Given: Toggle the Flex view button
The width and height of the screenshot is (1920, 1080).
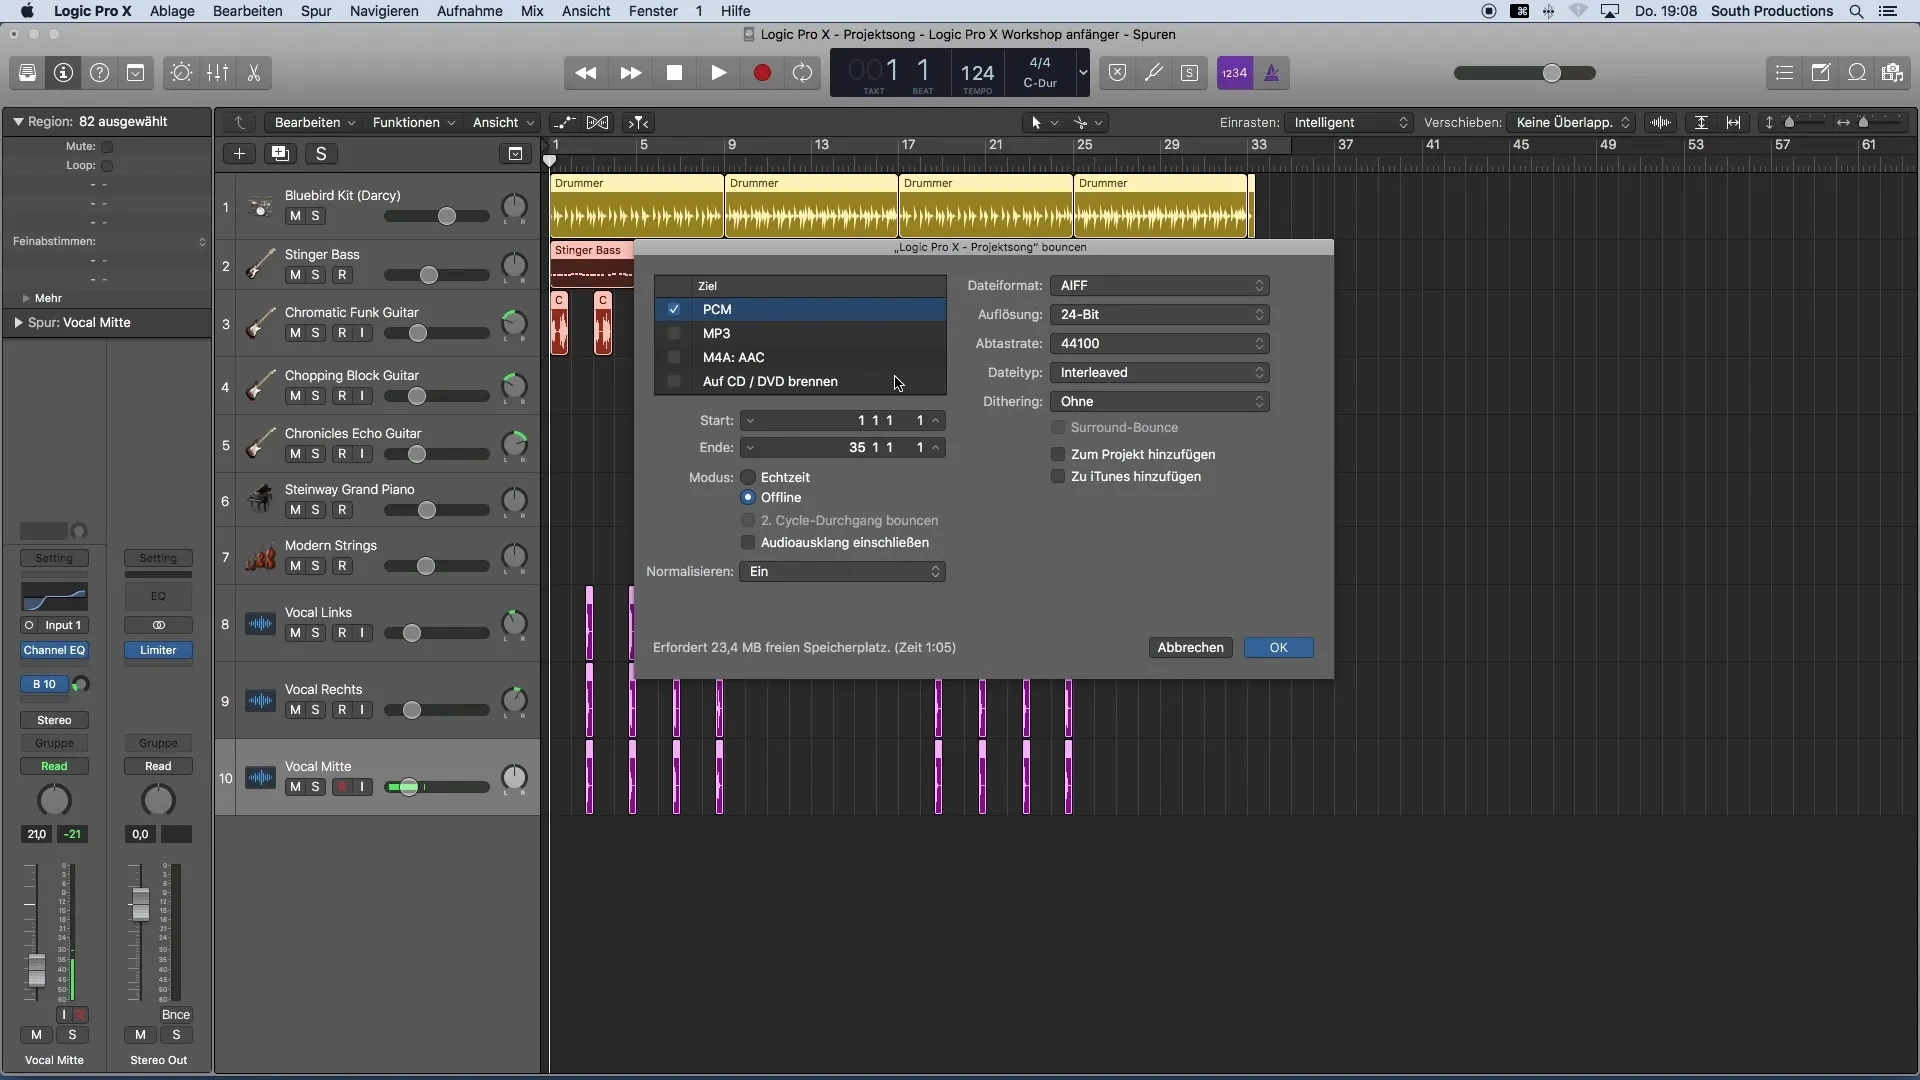Looking at the screenshot, I should pyautogui.click(x=597, y=122).
